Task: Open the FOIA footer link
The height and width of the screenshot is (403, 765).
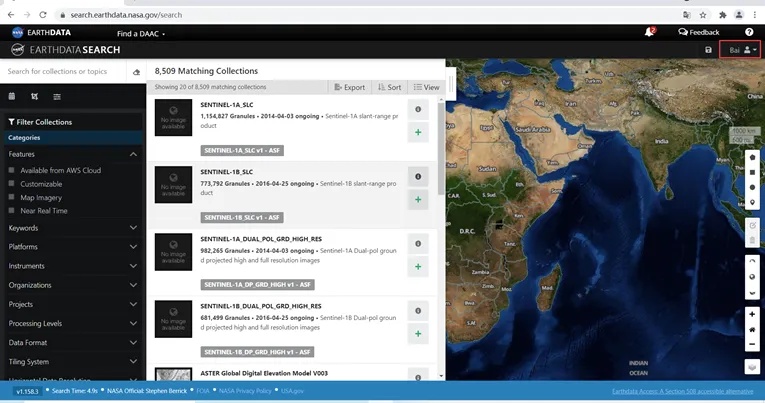Action: [202, 391]
